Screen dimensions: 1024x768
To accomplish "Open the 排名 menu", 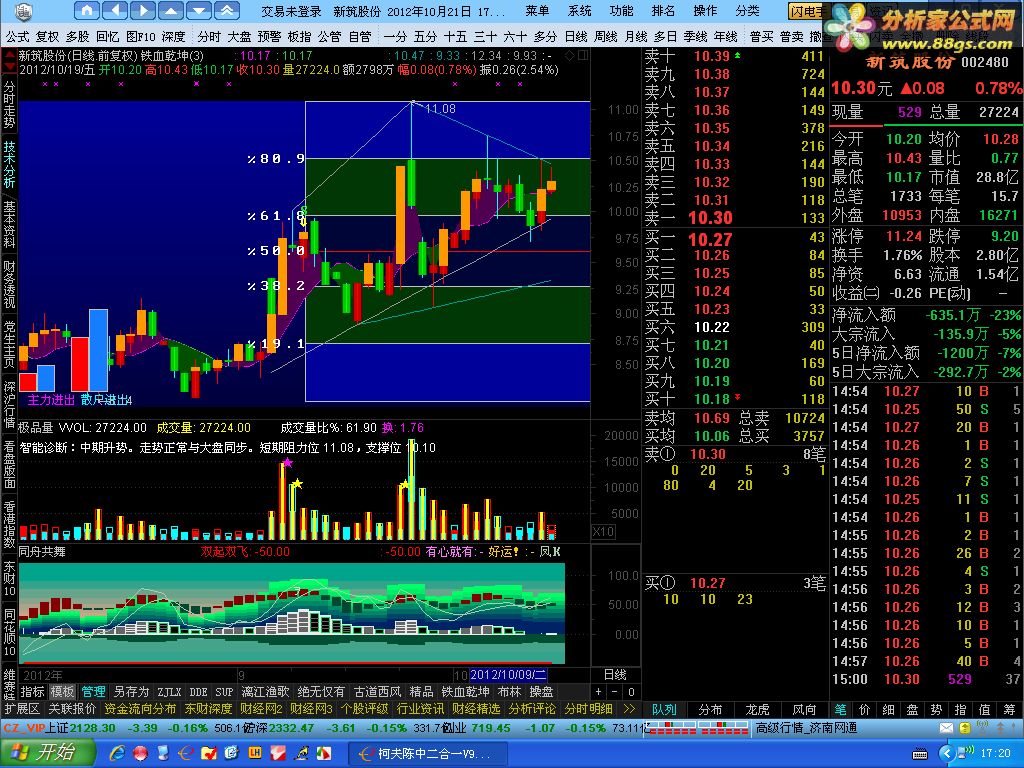I will point(664,11).
